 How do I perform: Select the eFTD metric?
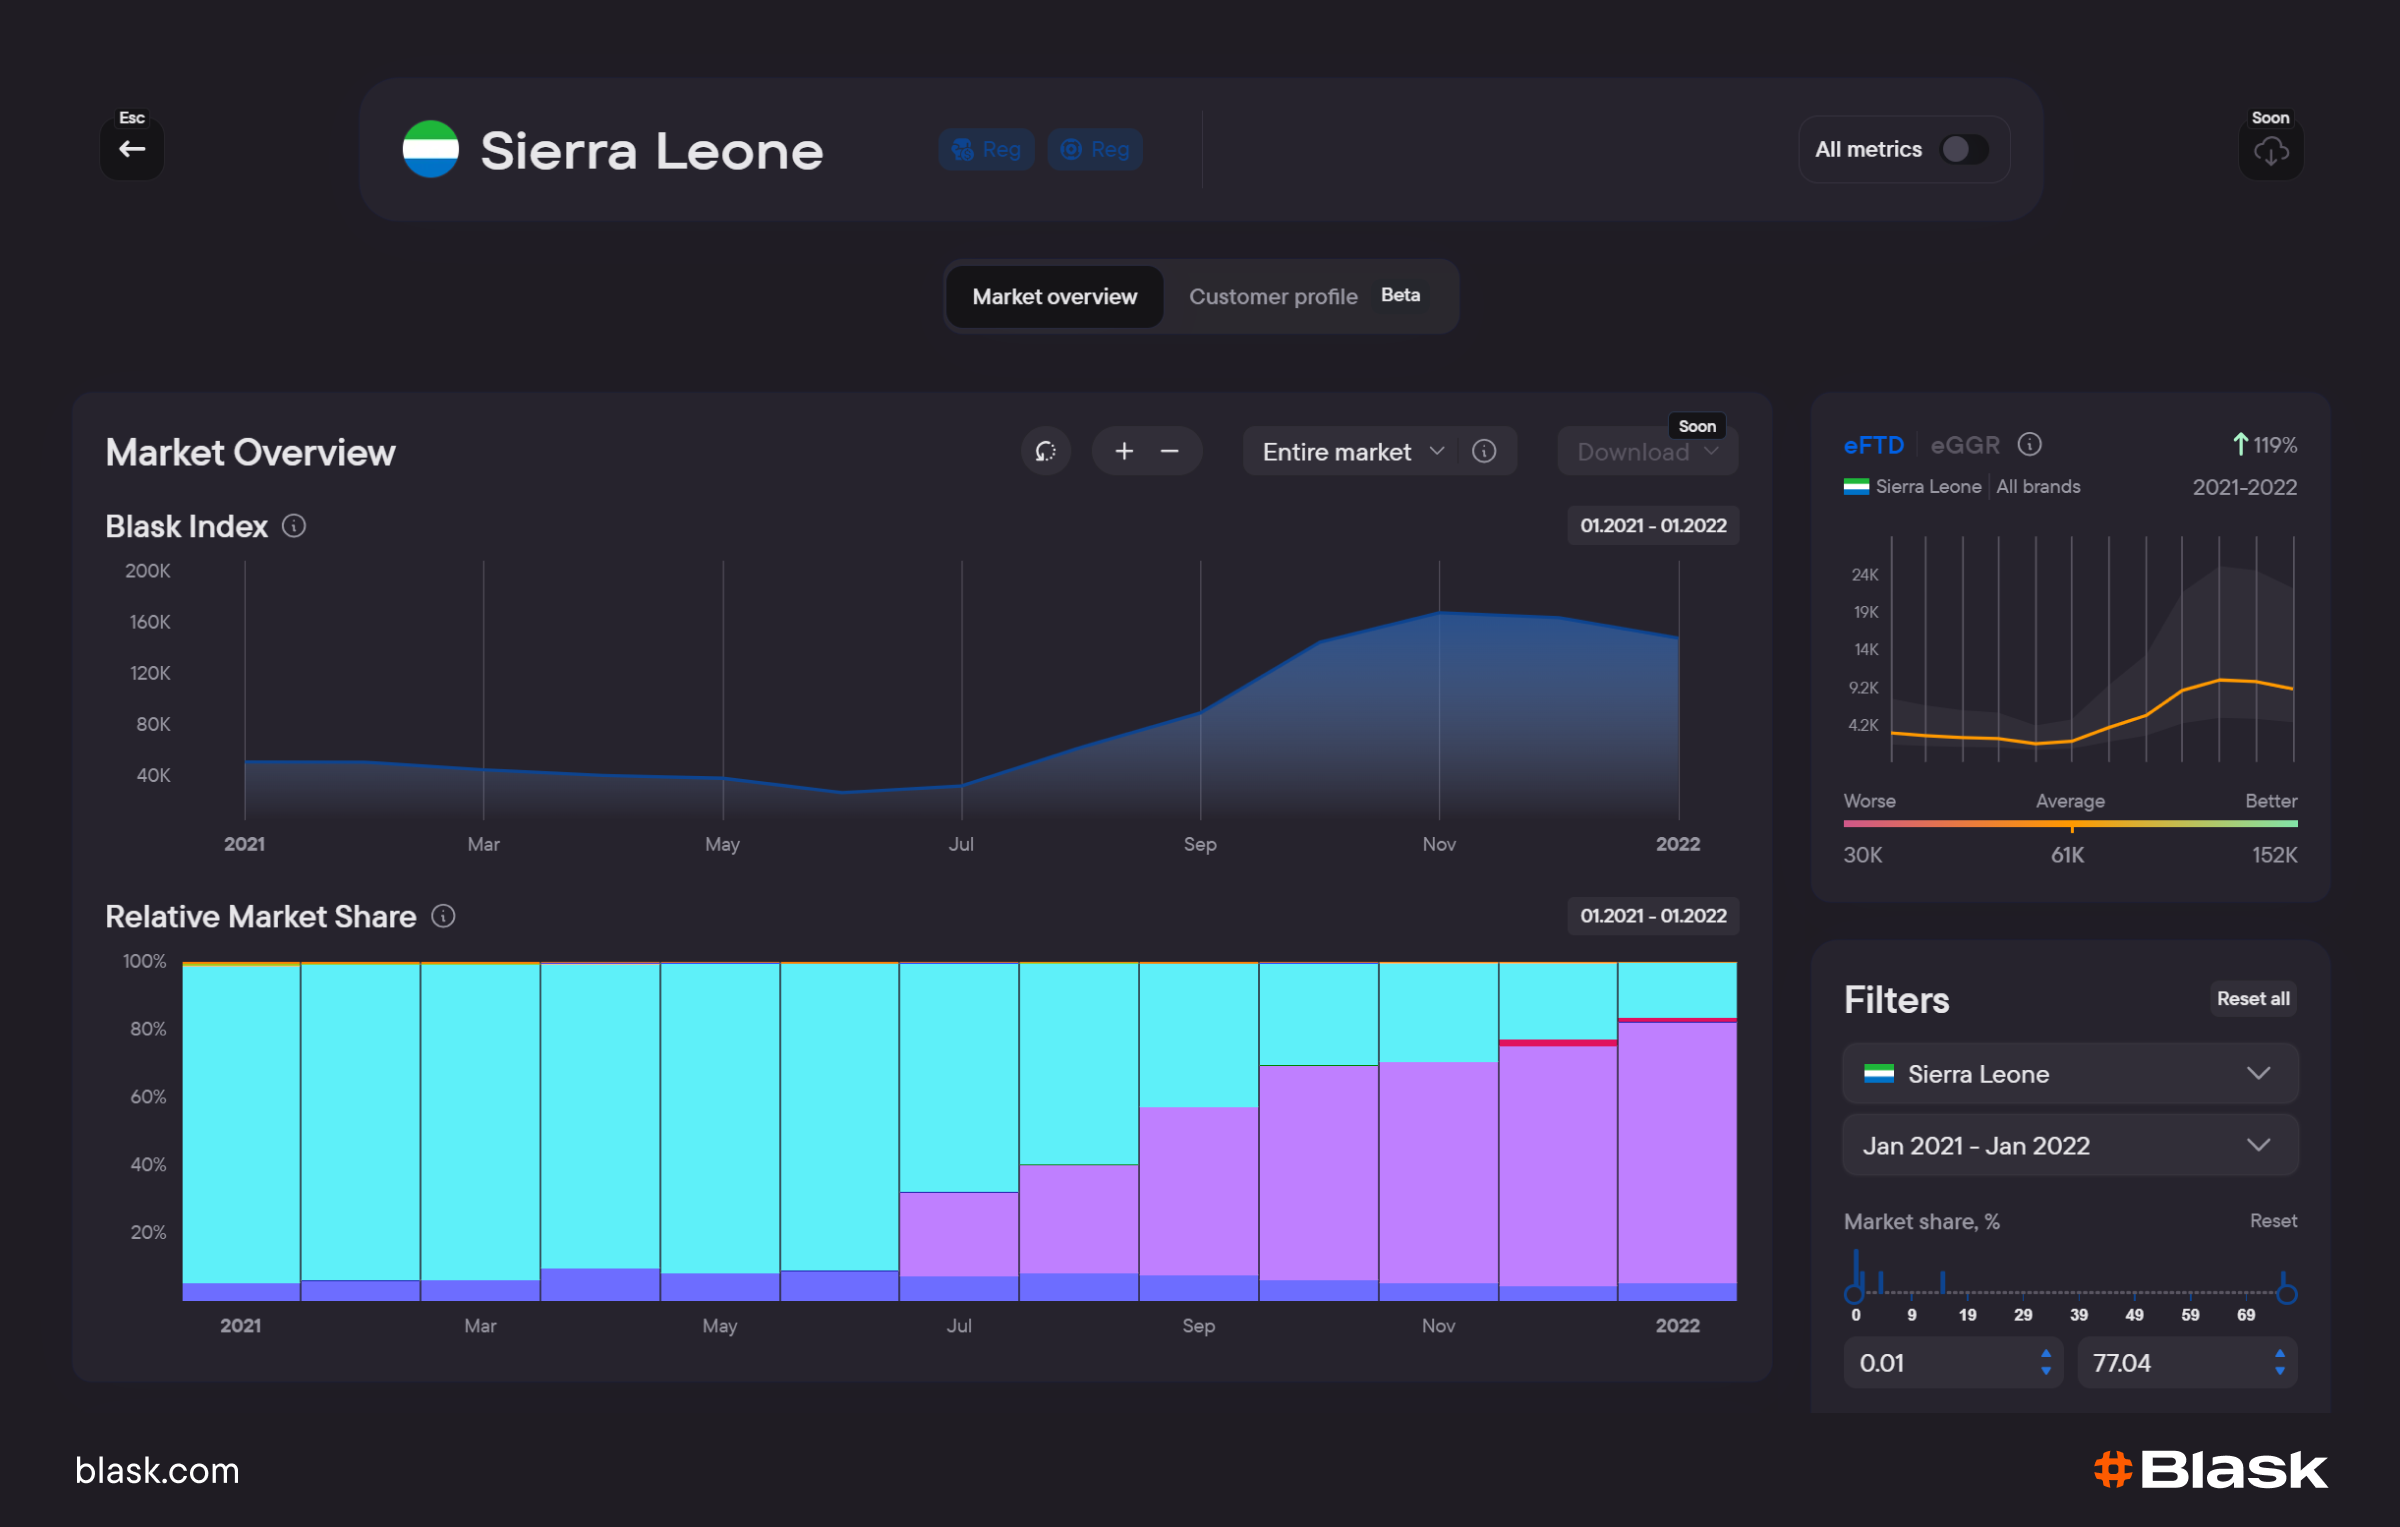click(1873, 445)
